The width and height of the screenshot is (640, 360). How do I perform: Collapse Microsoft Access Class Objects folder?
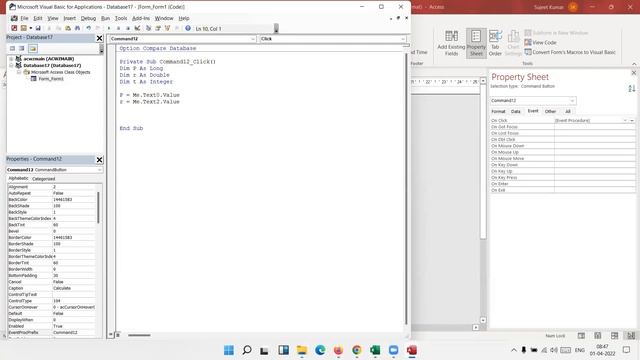19,72
